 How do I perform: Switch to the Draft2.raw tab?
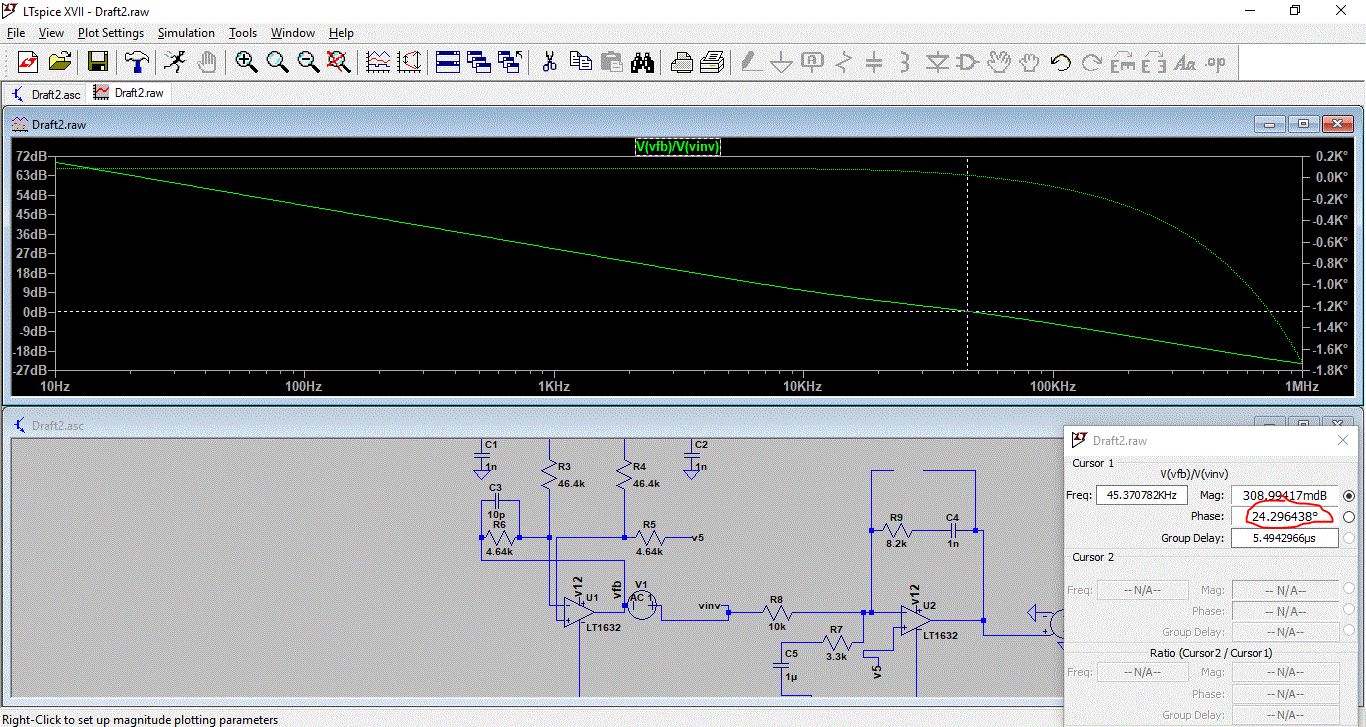129,93
